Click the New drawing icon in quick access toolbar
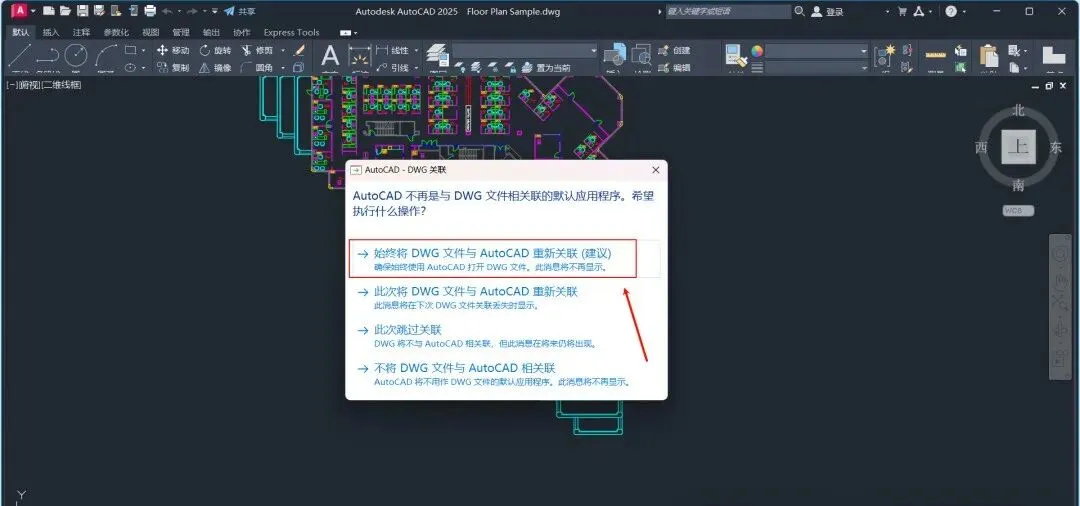 (49, 11)
